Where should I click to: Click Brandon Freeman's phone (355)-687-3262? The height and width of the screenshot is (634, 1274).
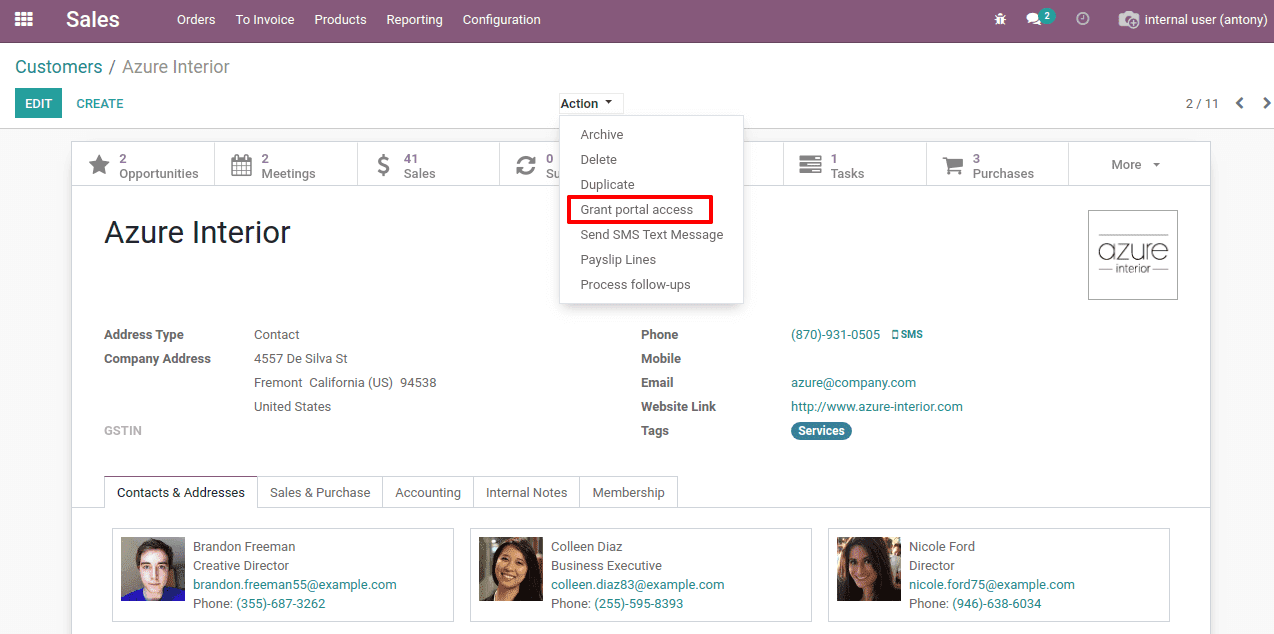coord(281,604)
